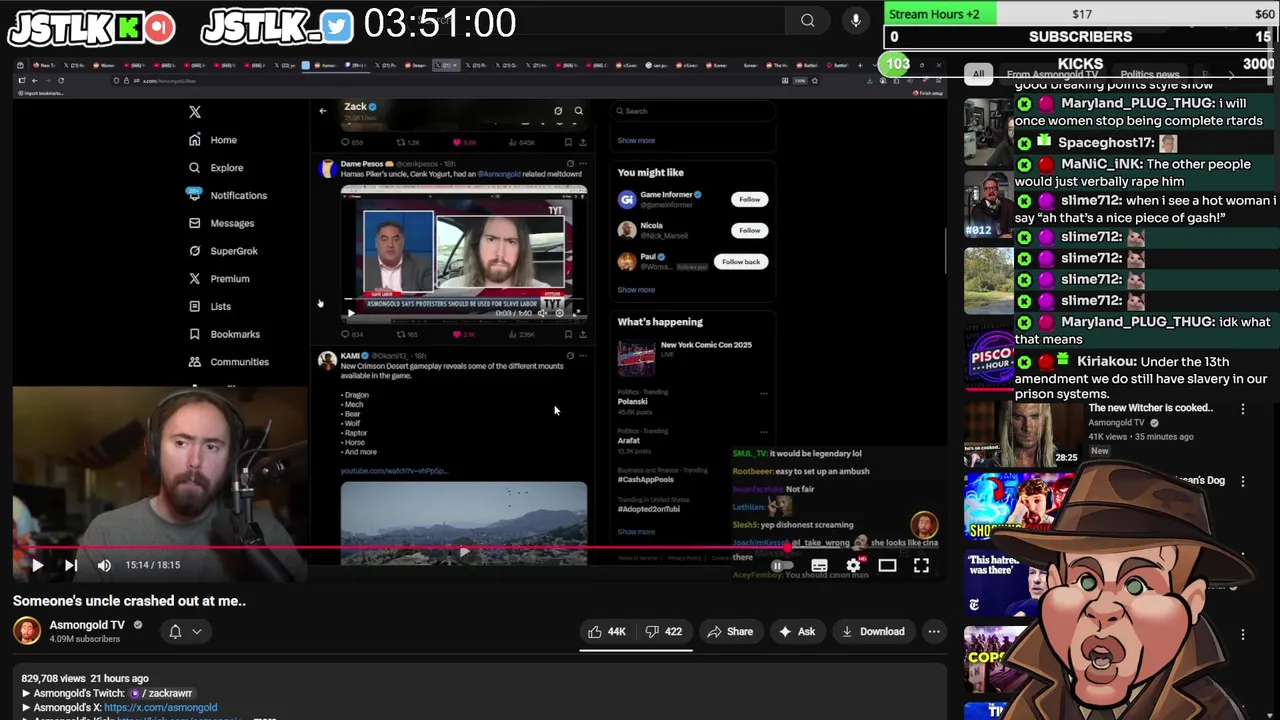Click Show more under You might like
The height and width of the screenshot is (720, 1280).
pos(636,290)
